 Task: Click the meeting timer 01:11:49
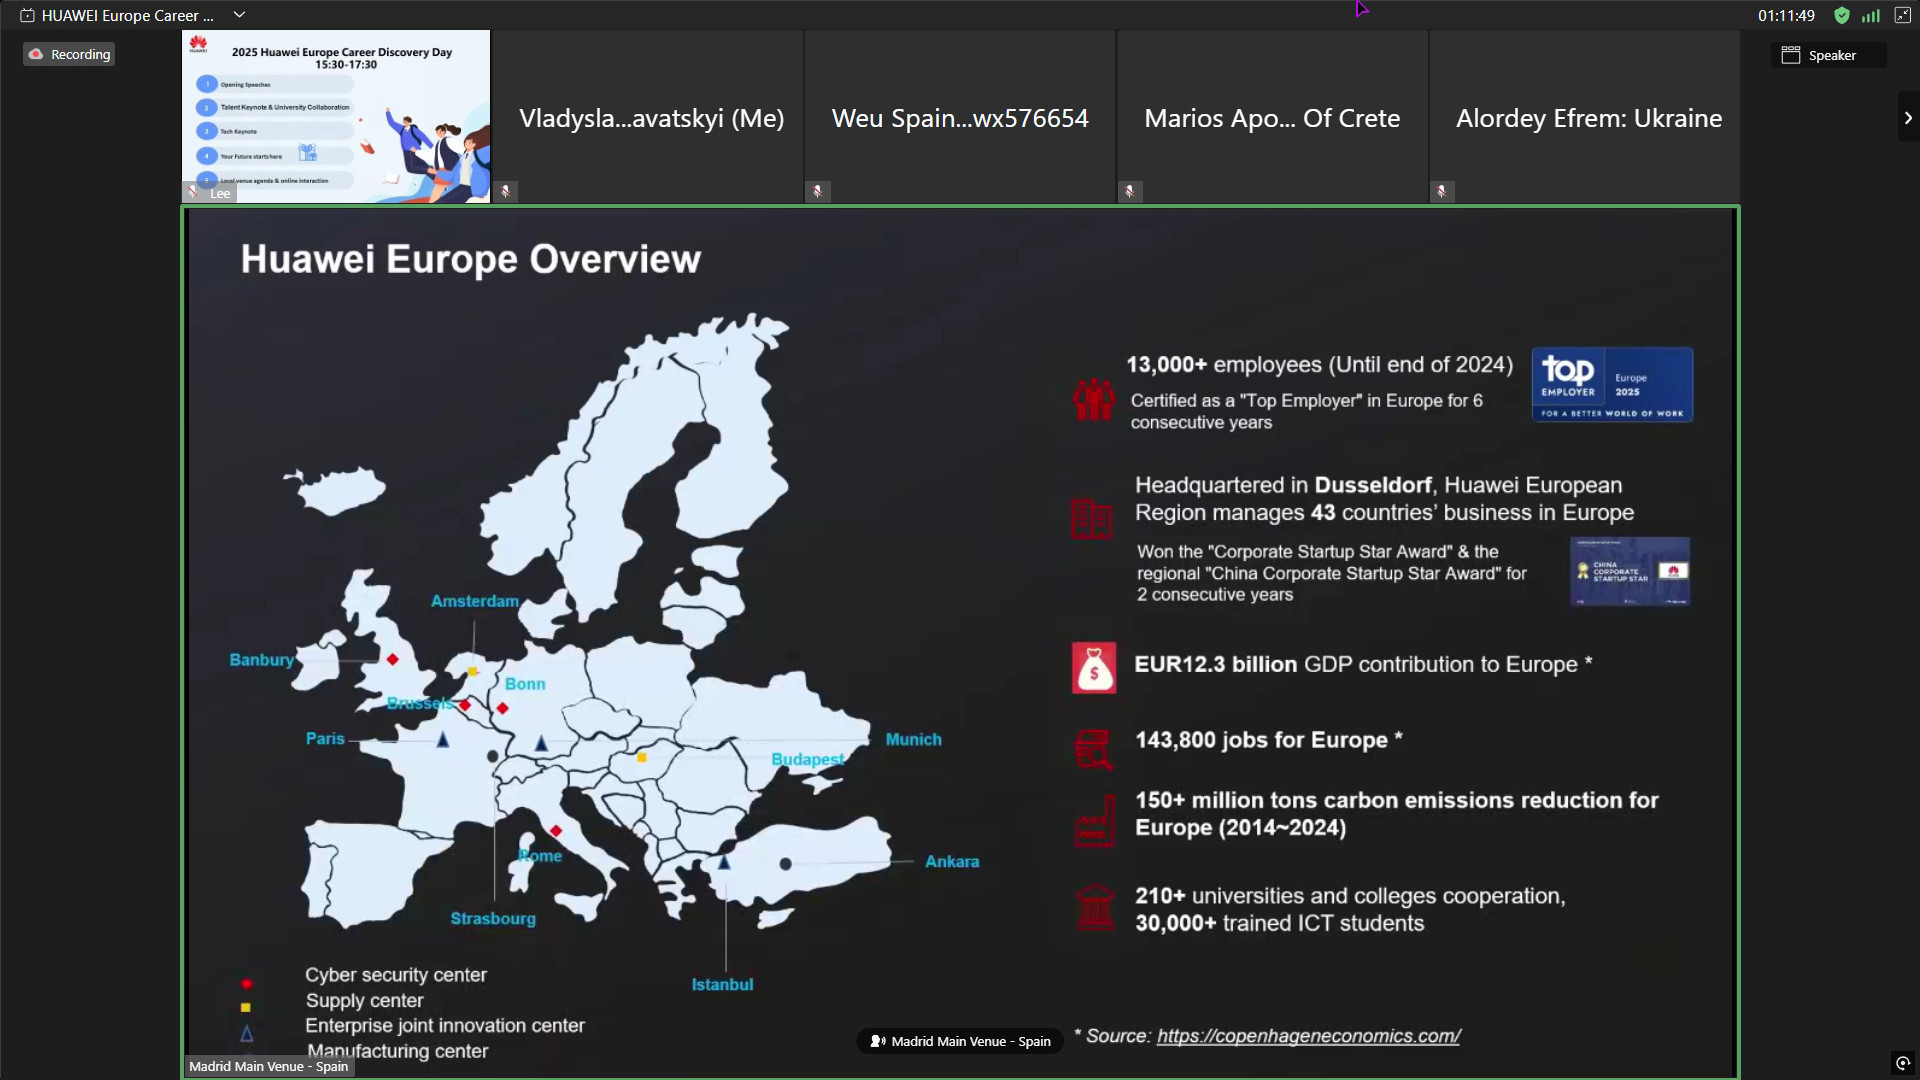tap(1786, 15)
